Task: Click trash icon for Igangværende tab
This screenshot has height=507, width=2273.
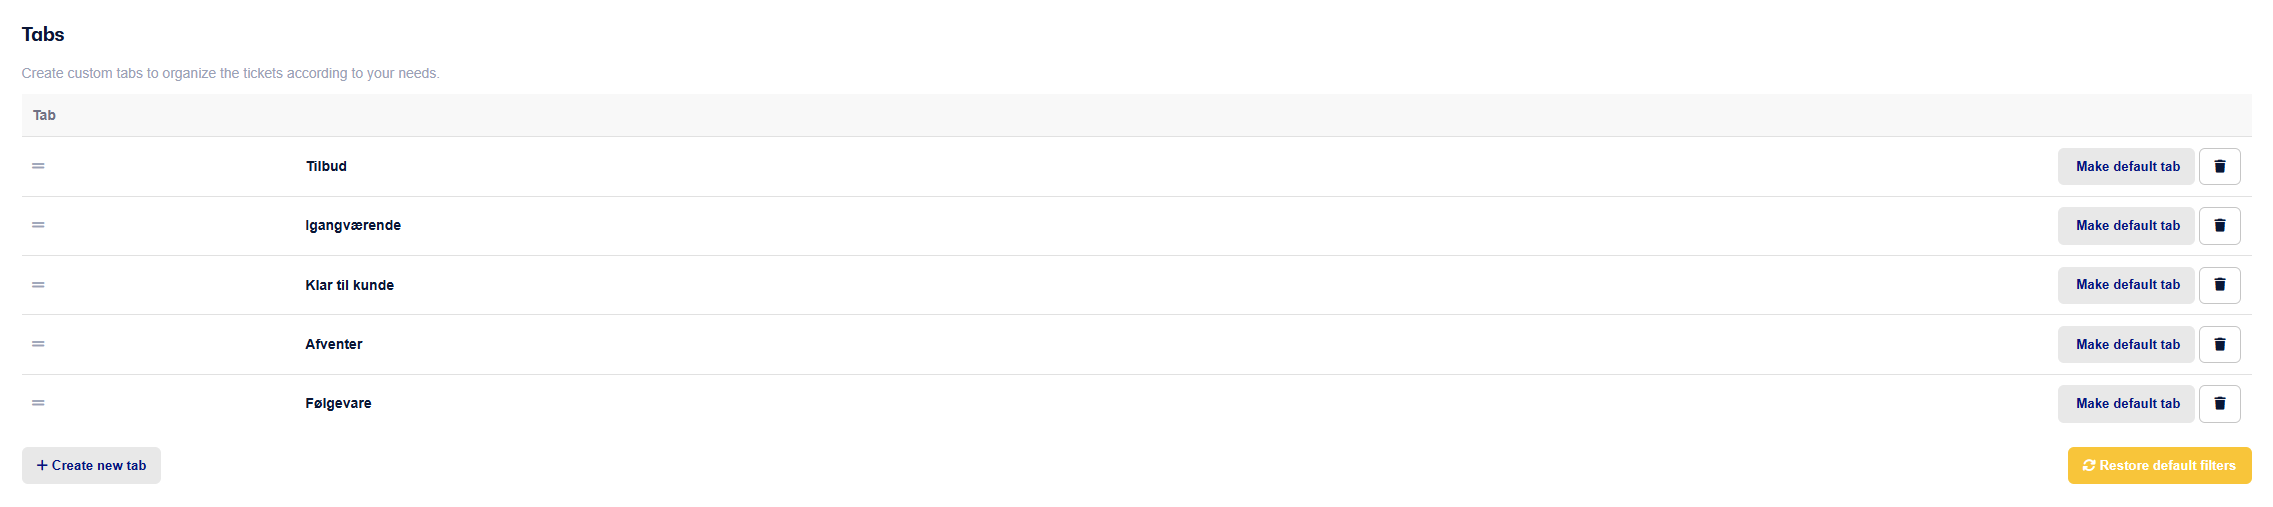Action: coord(2219,225)
